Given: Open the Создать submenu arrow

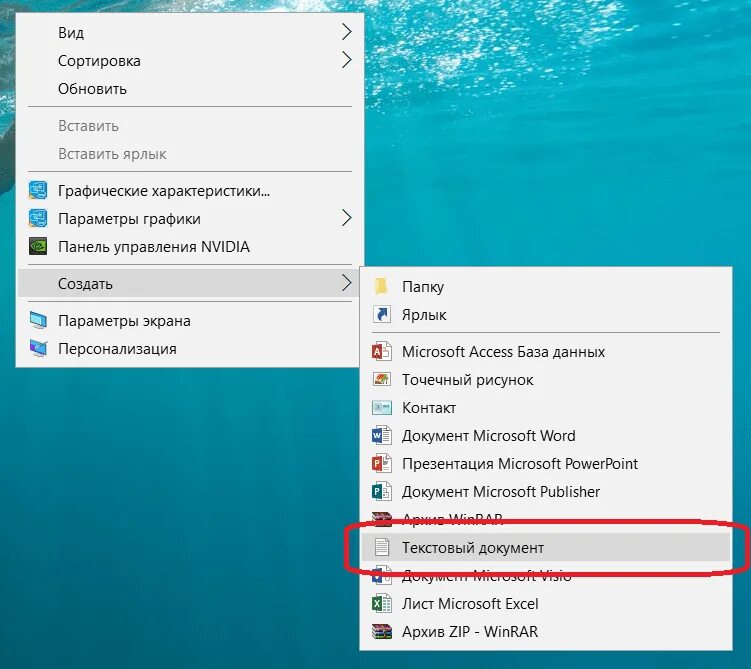Looking at the screenshot, I should (x=346, y=283).
